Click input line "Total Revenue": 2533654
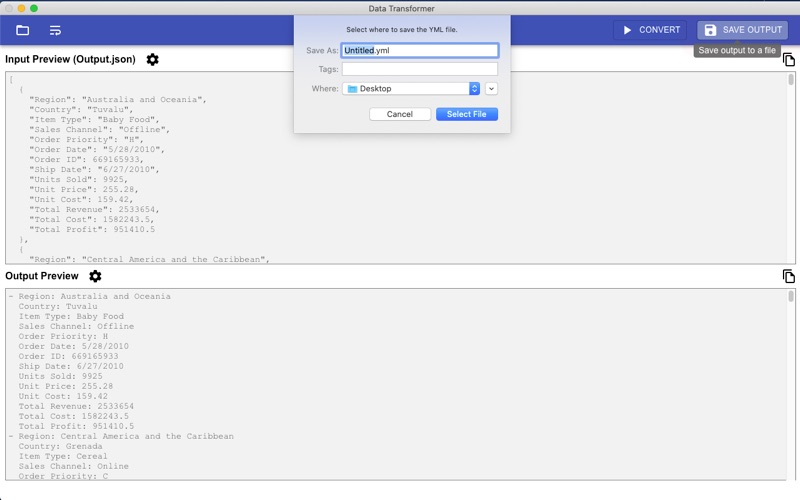 94,210
